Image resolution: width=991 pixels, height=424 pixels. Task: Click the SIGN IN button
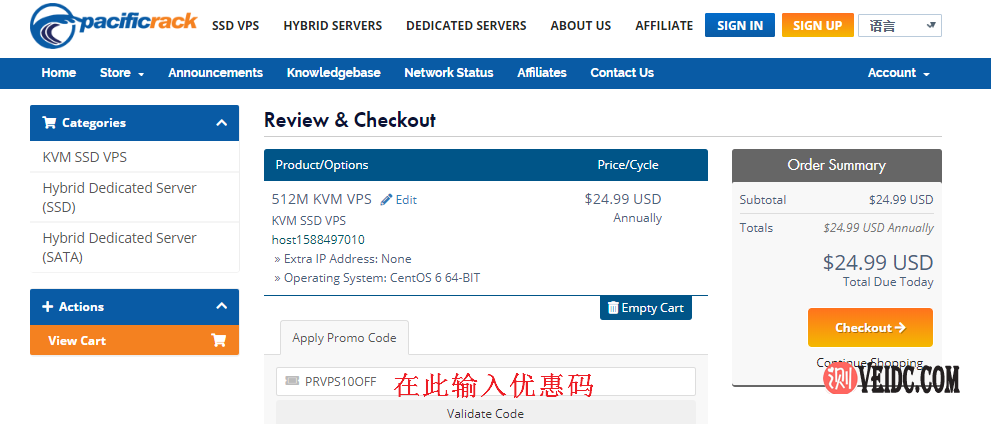[739, 26]
